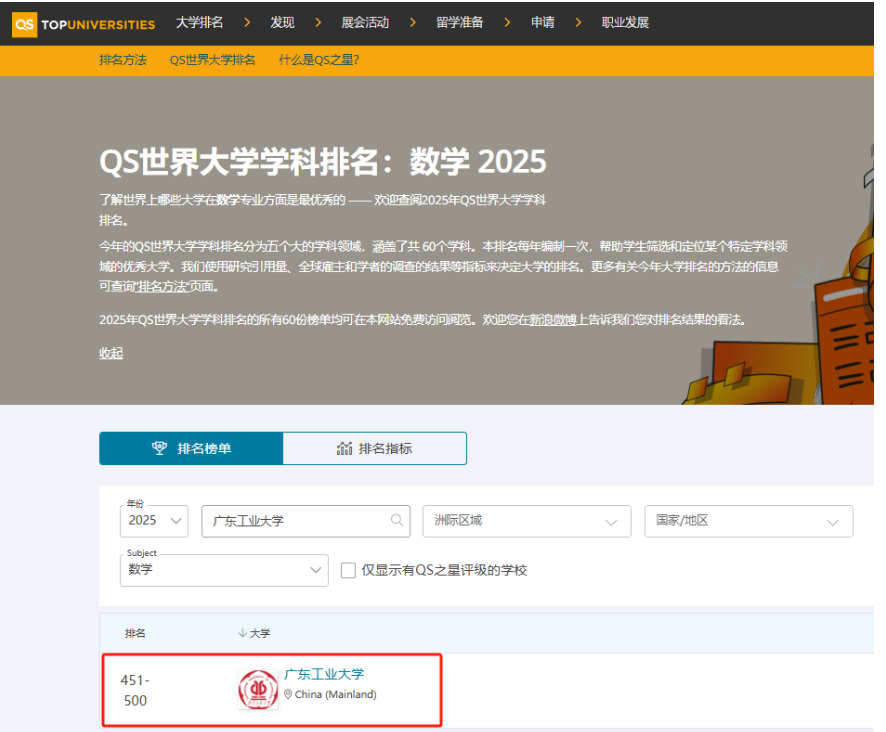
Task: Click the search magnifier icon in university field
Action: [x=397, y=520]
